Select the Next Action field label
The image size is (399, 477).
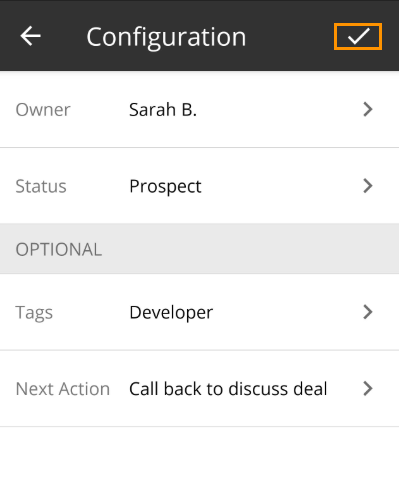click(x=63, y=389)
